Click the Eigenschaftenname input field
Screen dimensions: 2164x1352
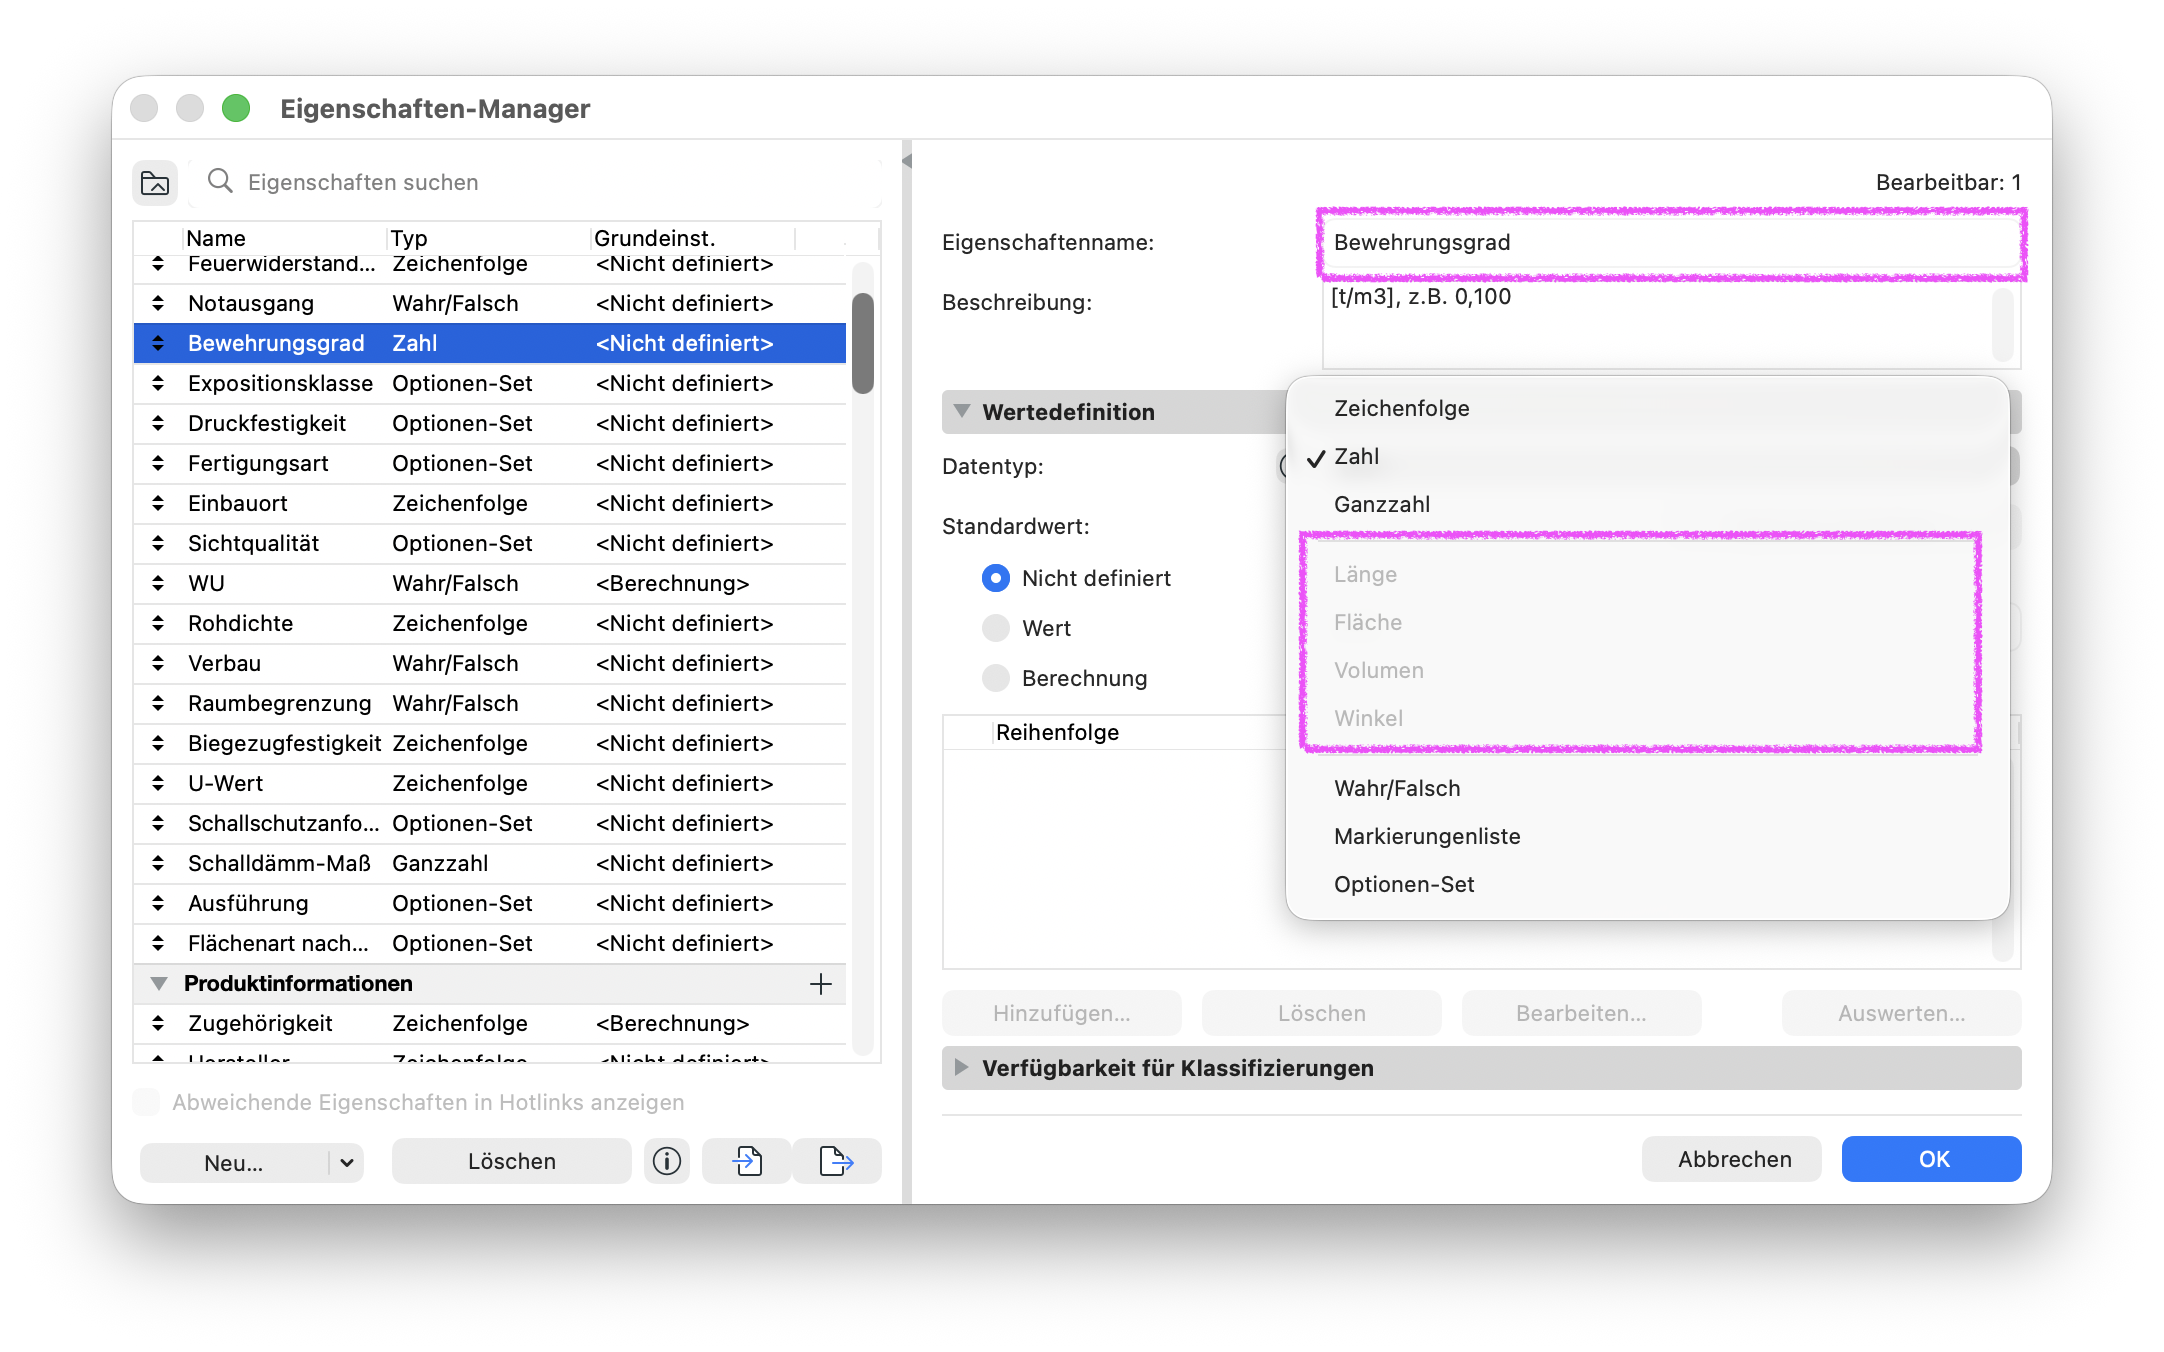1671,242
